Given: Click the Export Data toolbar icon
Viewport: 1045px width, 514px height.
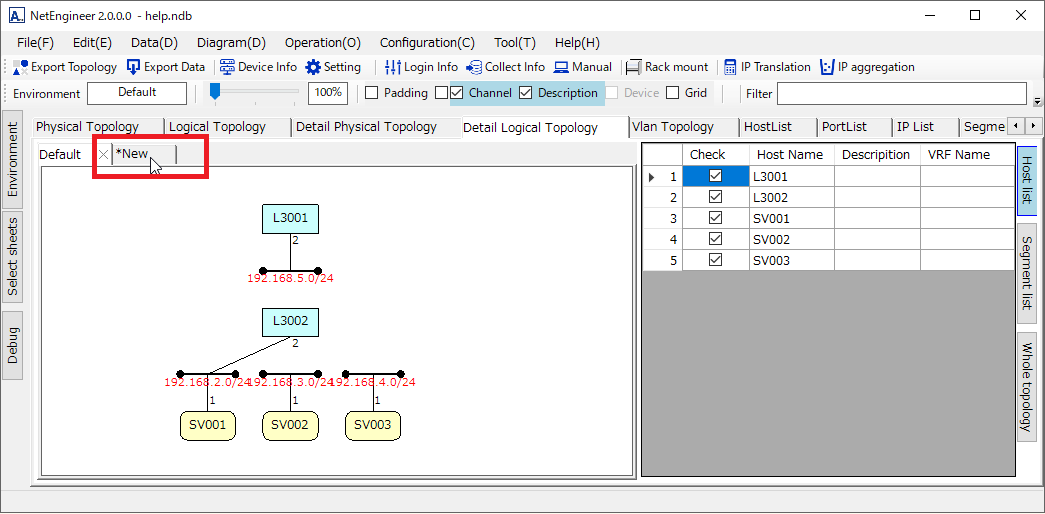Looking at the screenshot, I should 134,67.
